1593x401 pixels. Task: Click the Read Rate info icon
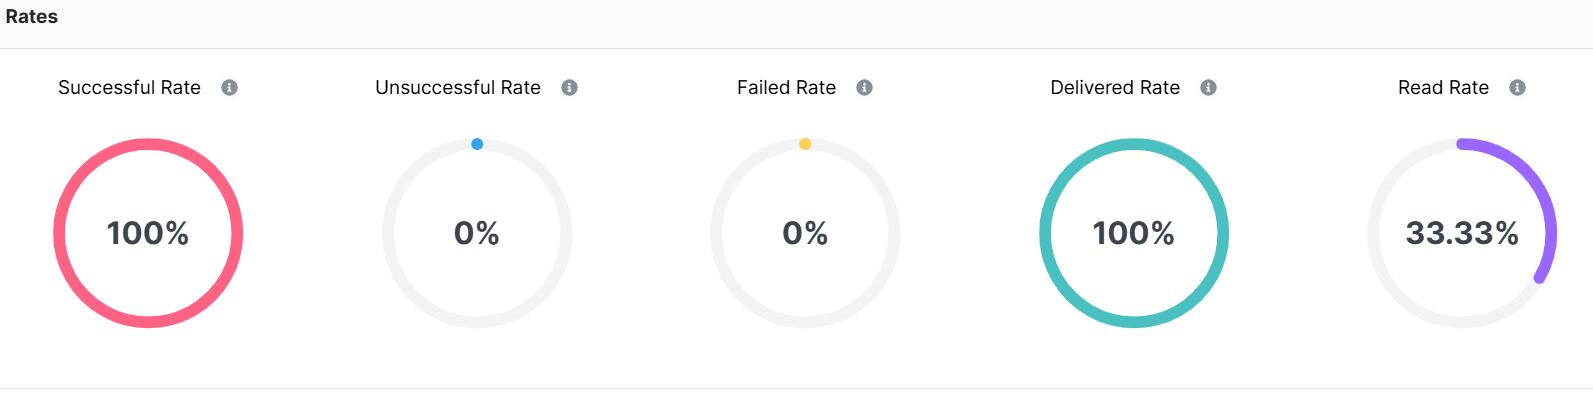(x=1517, y=88)
